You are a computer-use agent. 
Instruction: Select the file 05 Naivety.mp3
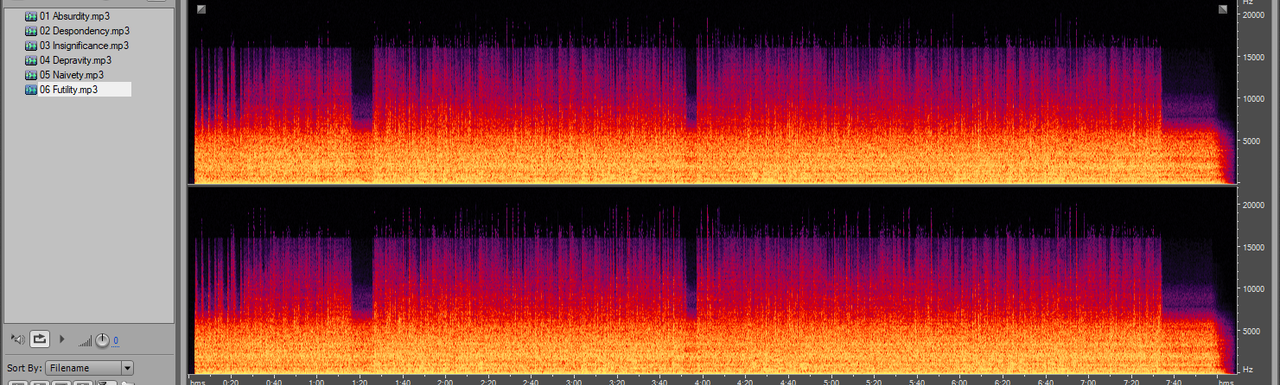(71, 75)
